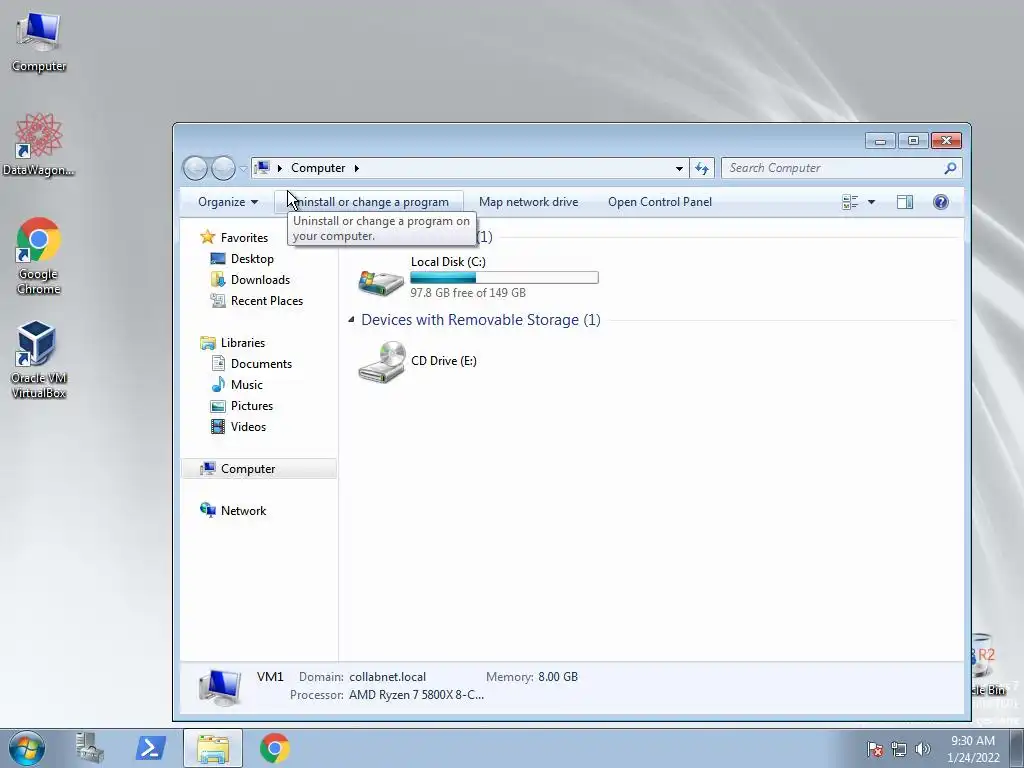The width and height of the screenshot is (1024, 768).
Task: Open the Windows Start menu
Action: [x=26, y=748]
